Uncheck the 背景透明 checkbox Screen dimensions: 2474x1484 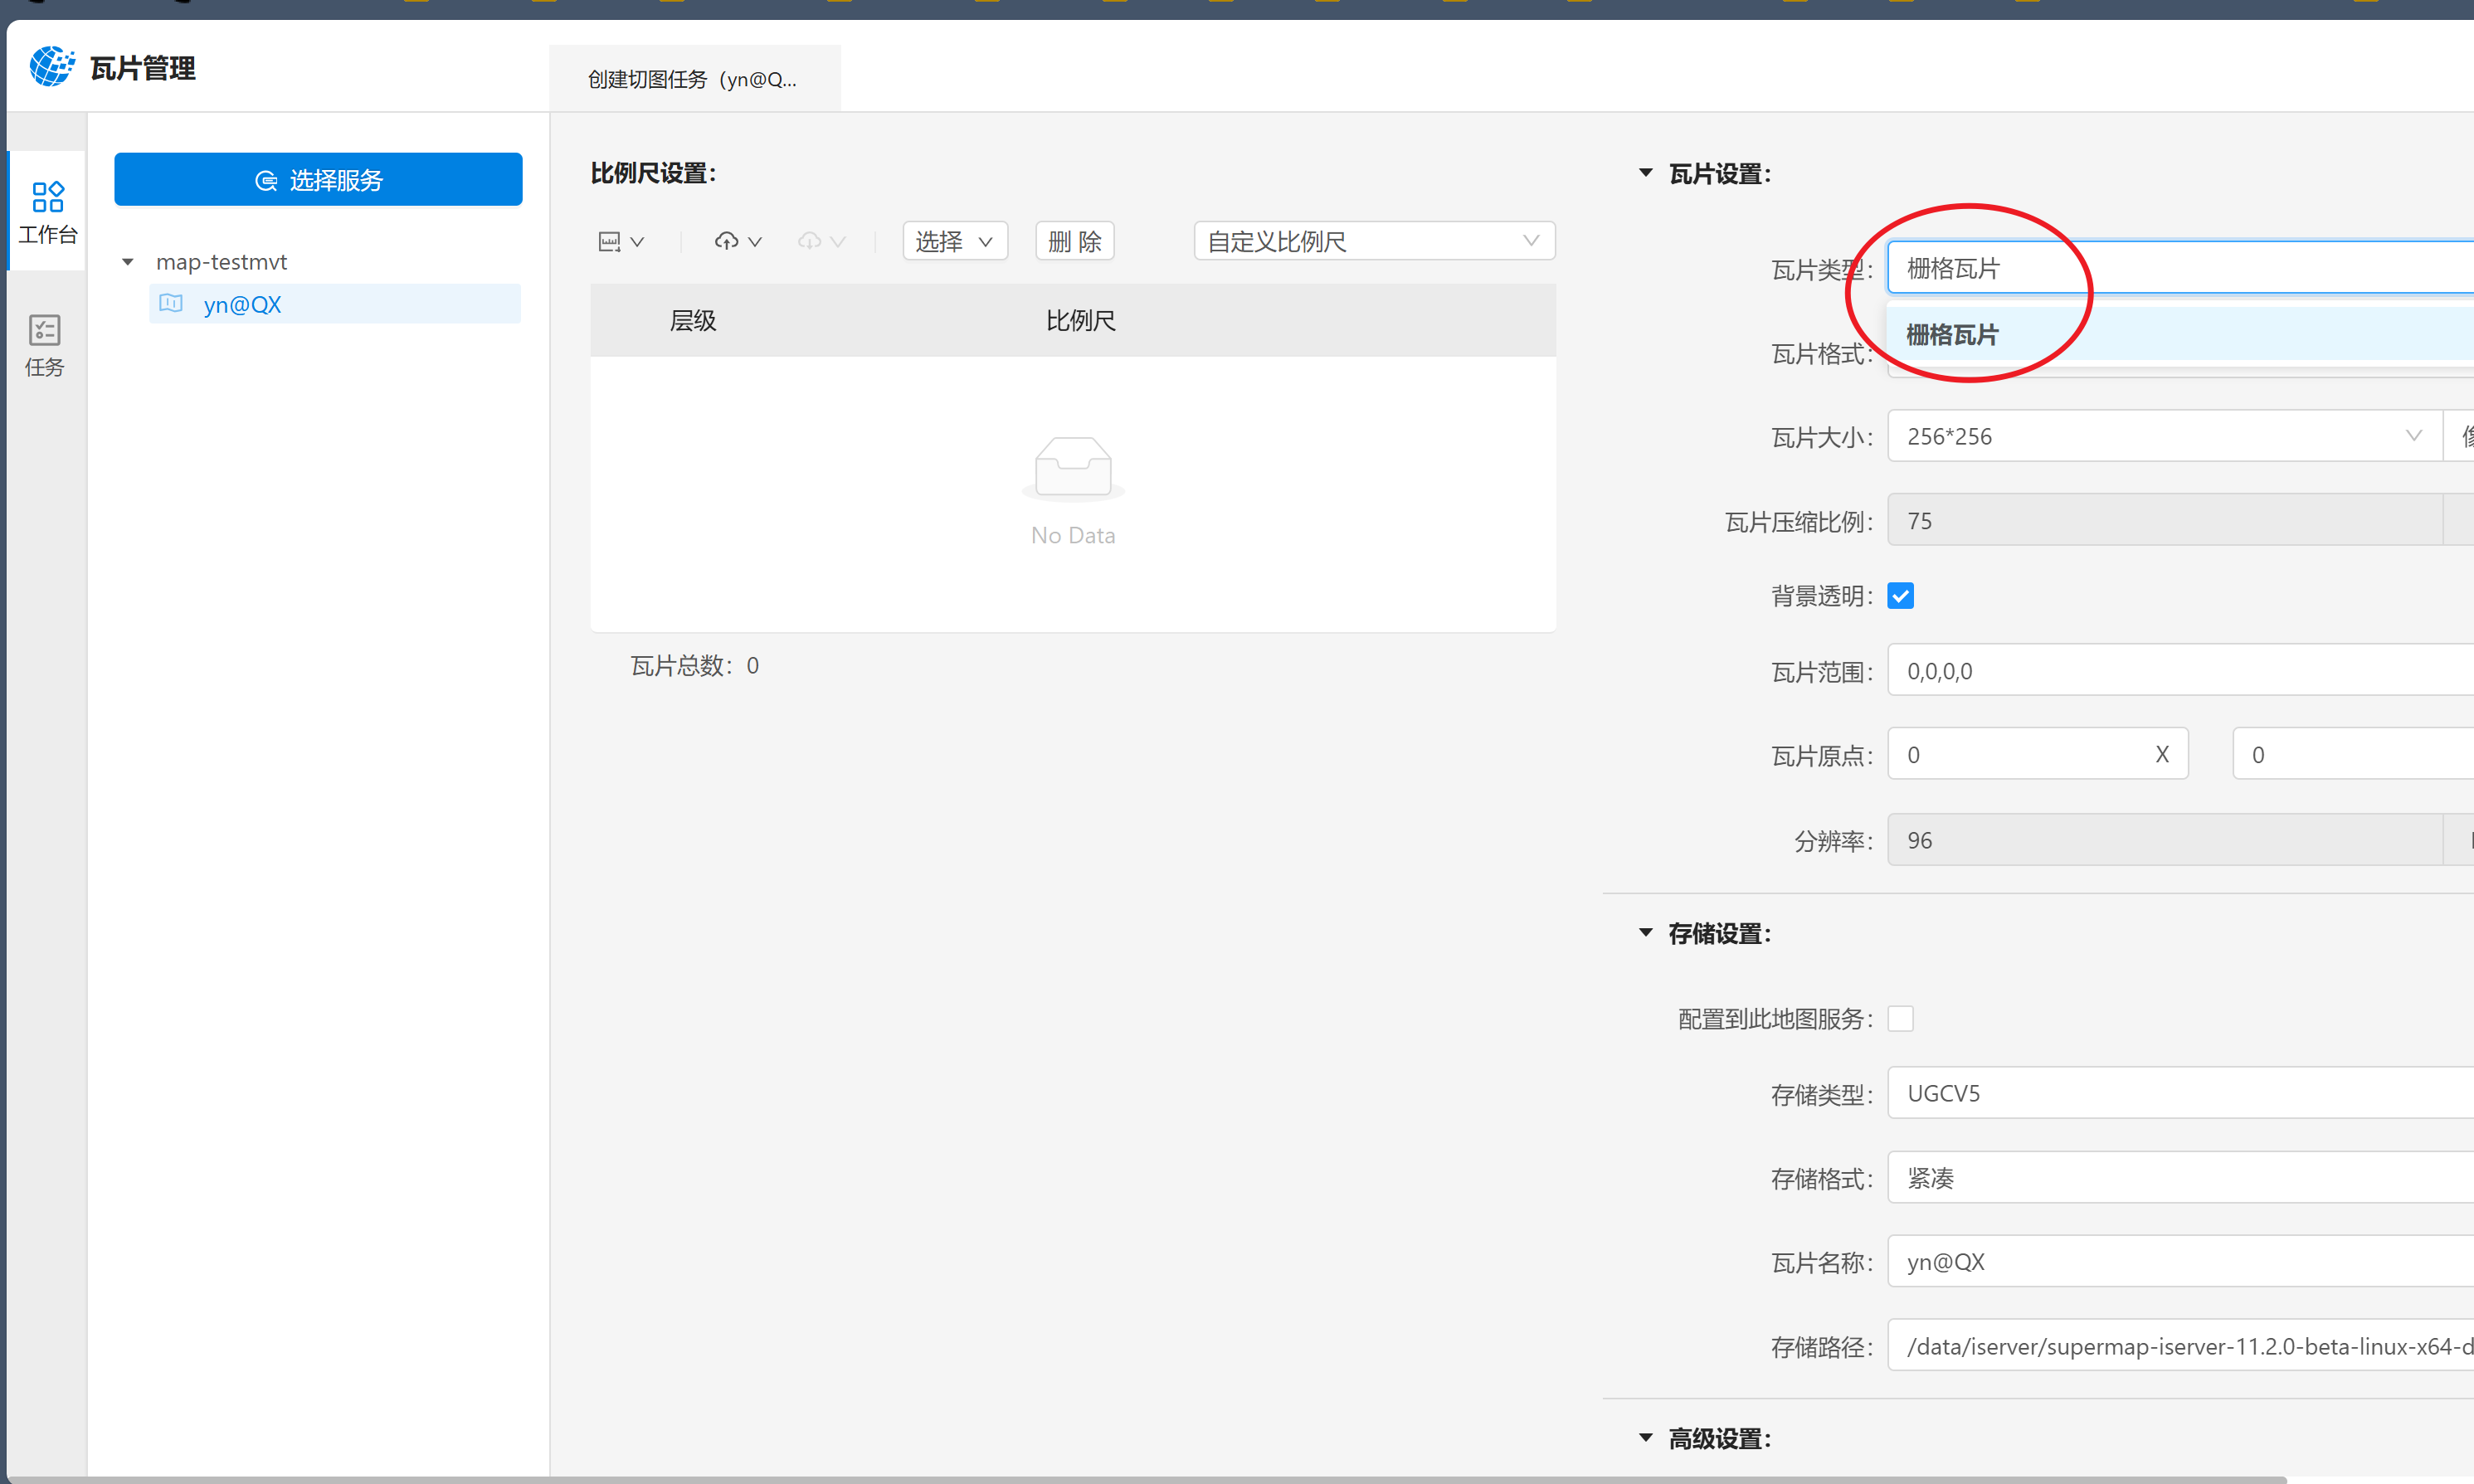coord(1900,596)
